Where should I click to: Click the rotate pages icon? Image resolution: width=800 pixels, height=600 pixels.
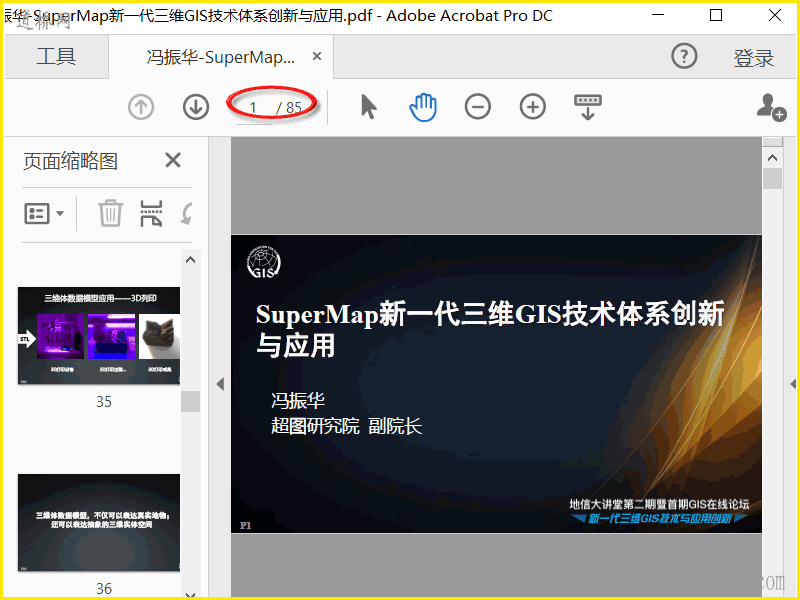tap(187, 213)
